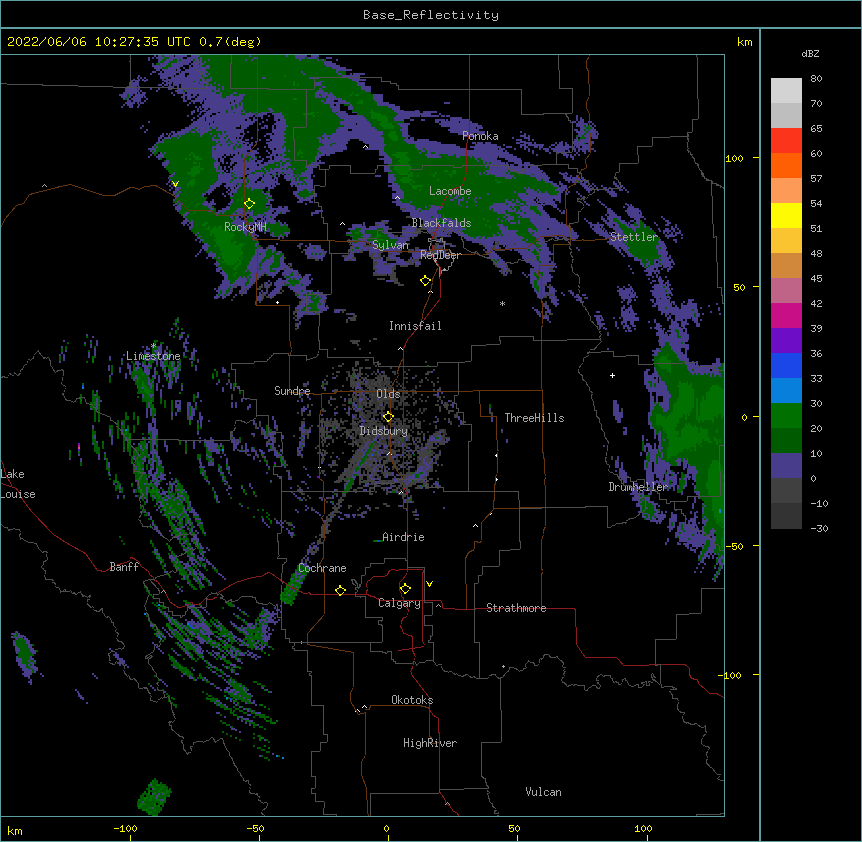Click the Lacombe city label
The width and height of the screenshot is (862, 842).
(450, 191)
